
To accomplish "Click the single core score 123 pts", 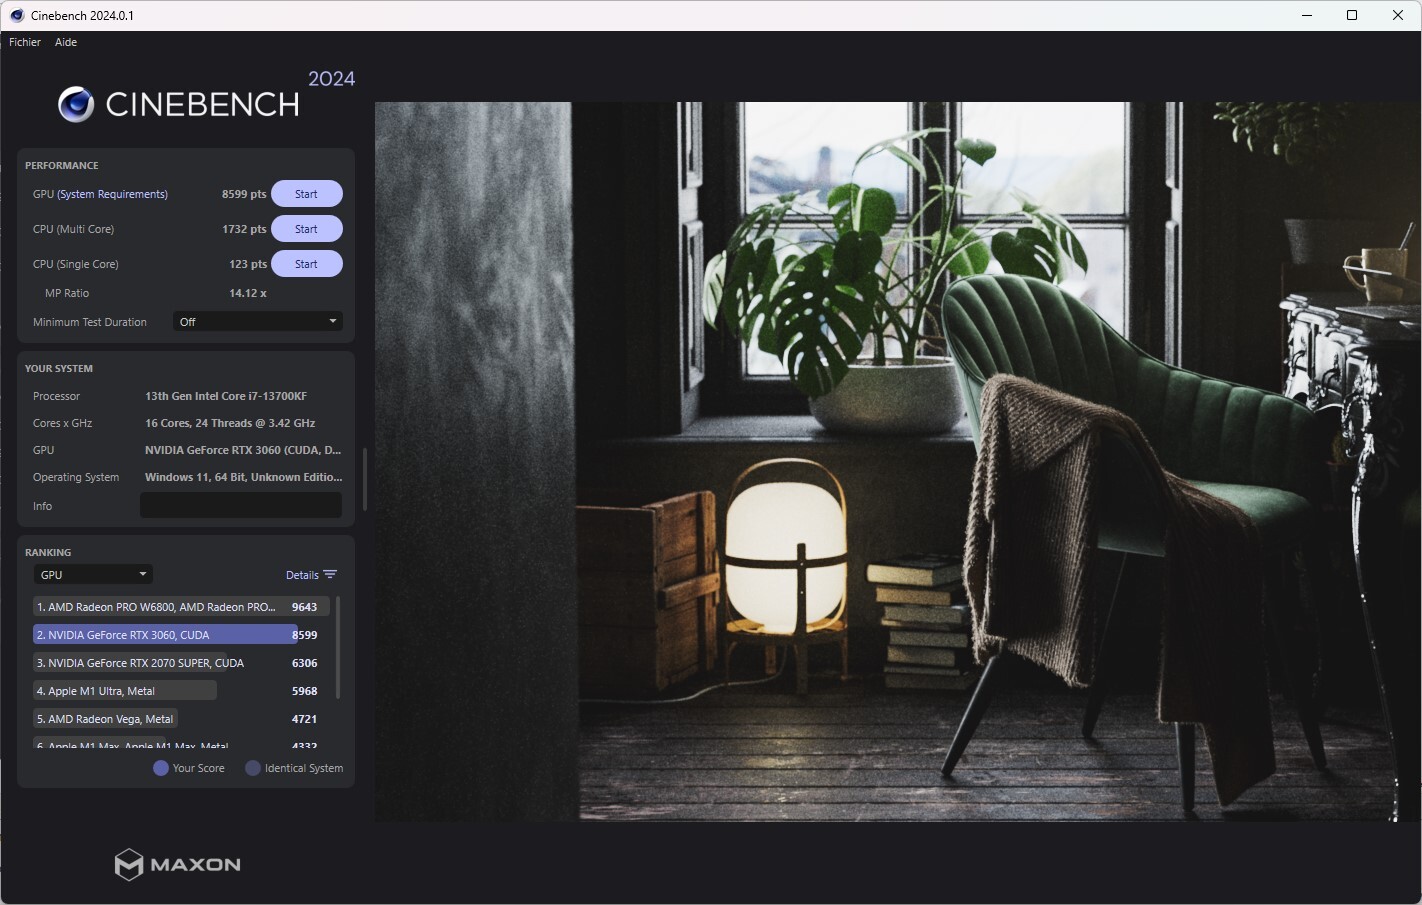I will pyautogui.click(x=248, y=264).
